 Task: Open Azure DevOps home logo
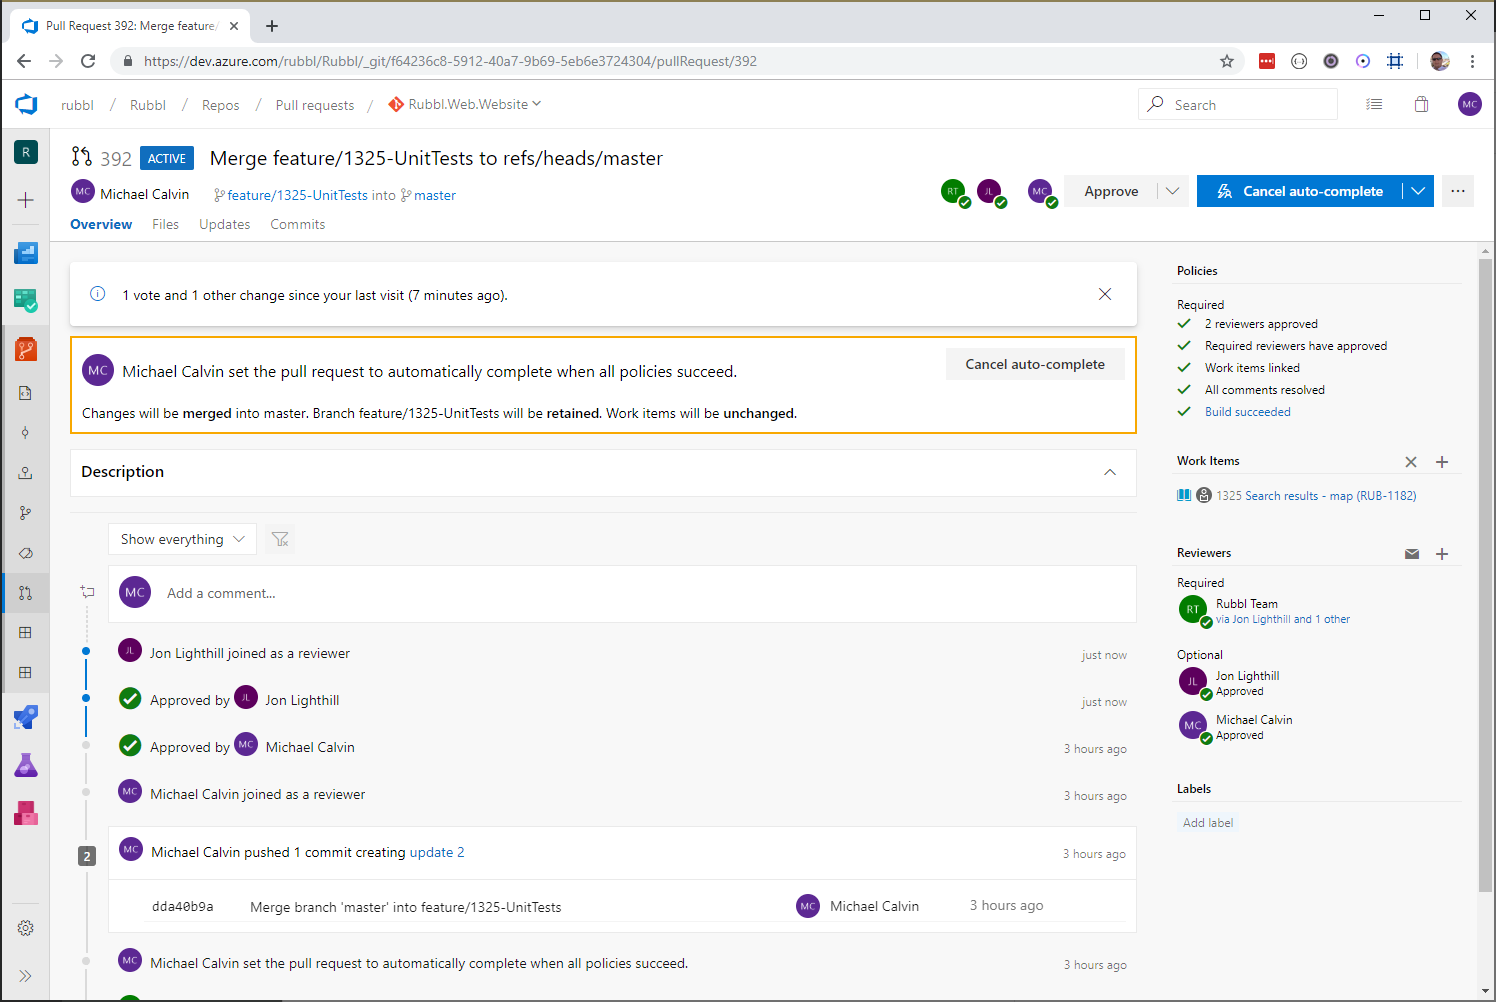26,104
